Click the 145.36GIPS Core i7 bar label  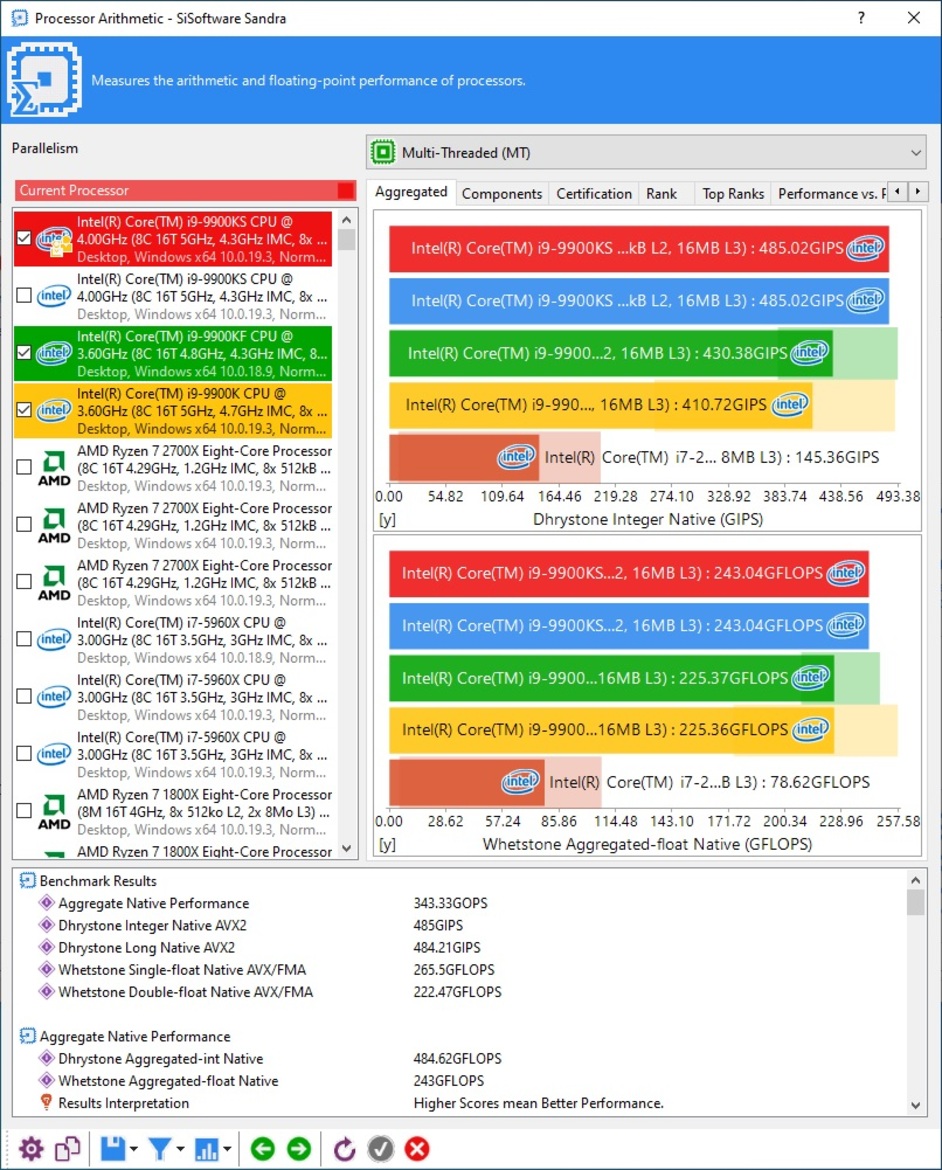click(712, 457)
